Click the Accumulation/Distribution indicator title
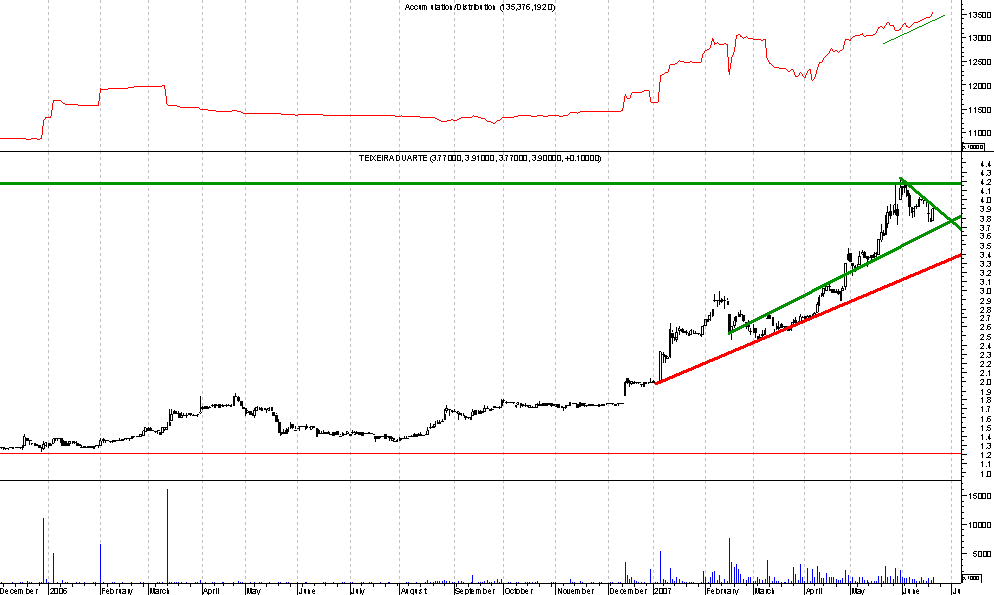This screenshot has height=595, width=994. click(x=480, y=7)
